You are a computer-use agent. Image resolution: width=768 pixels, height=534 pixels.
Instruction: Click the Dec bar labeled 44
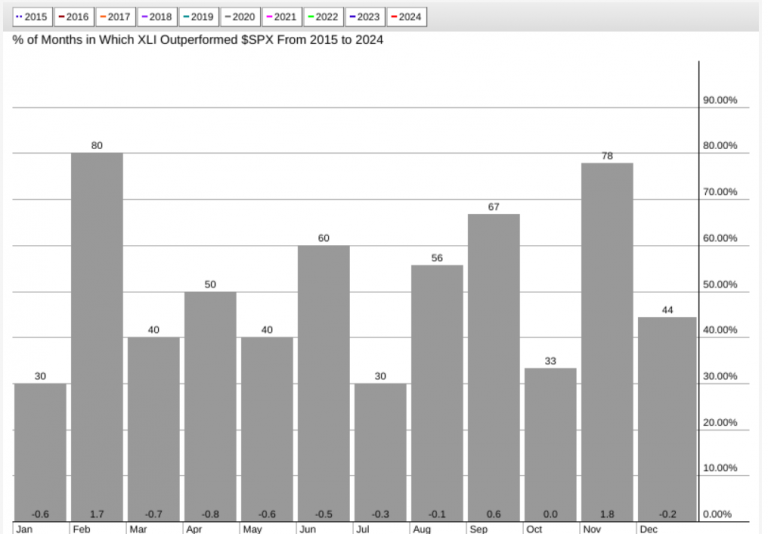pyautogui.click(x=667, y=419)
